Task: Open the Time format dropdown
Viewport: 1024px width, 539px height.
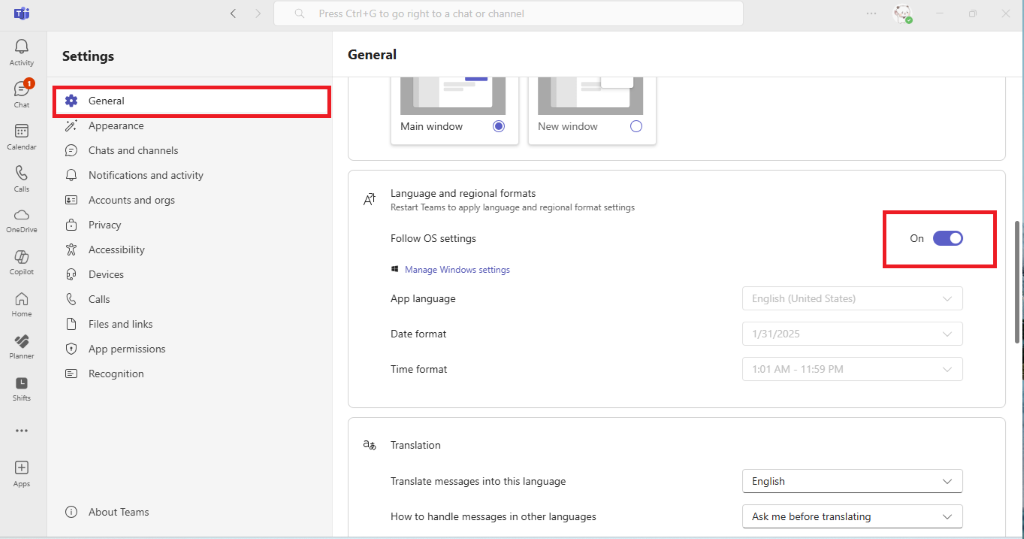Action: coord(852,369)
